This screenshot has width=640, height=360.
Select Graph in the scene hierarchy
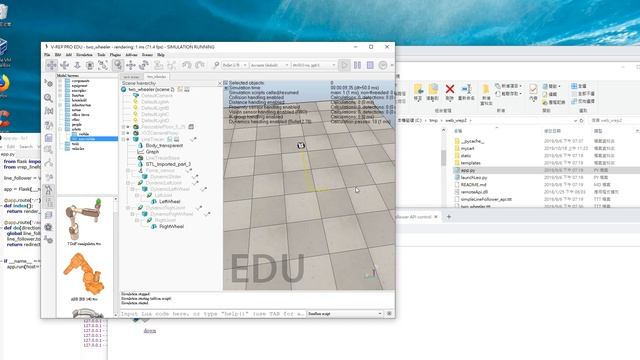point(152,151)
